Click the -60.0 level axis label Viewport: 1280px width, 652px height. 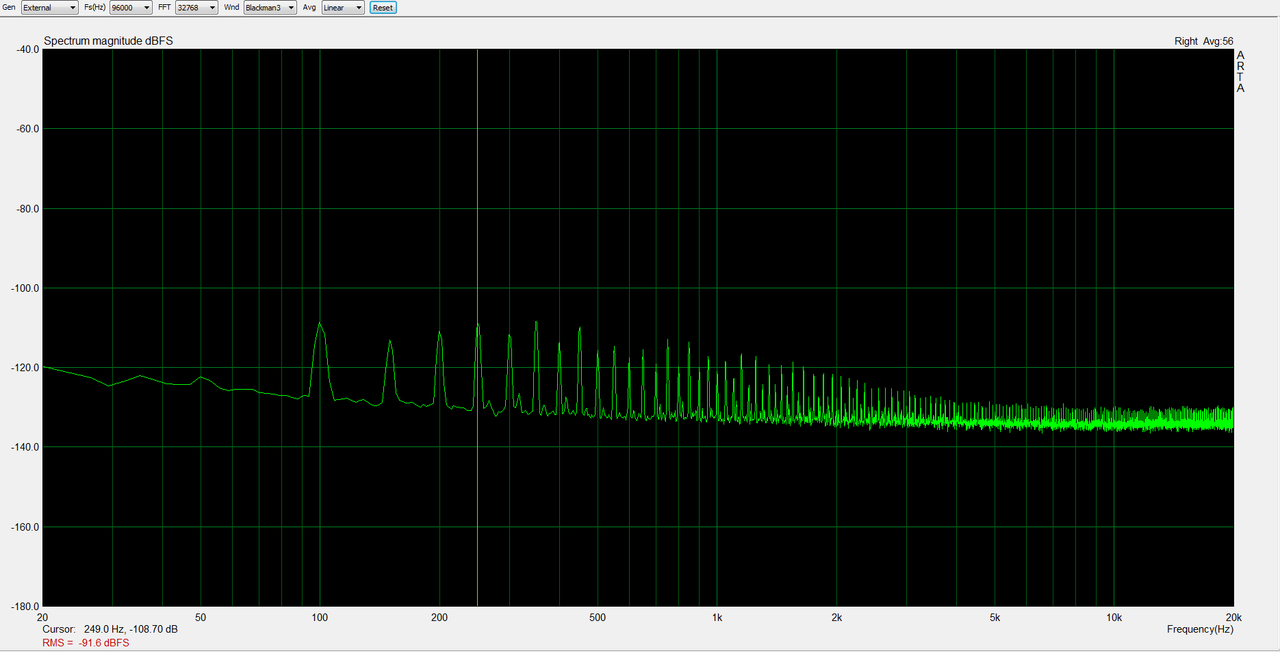[26, 129]
